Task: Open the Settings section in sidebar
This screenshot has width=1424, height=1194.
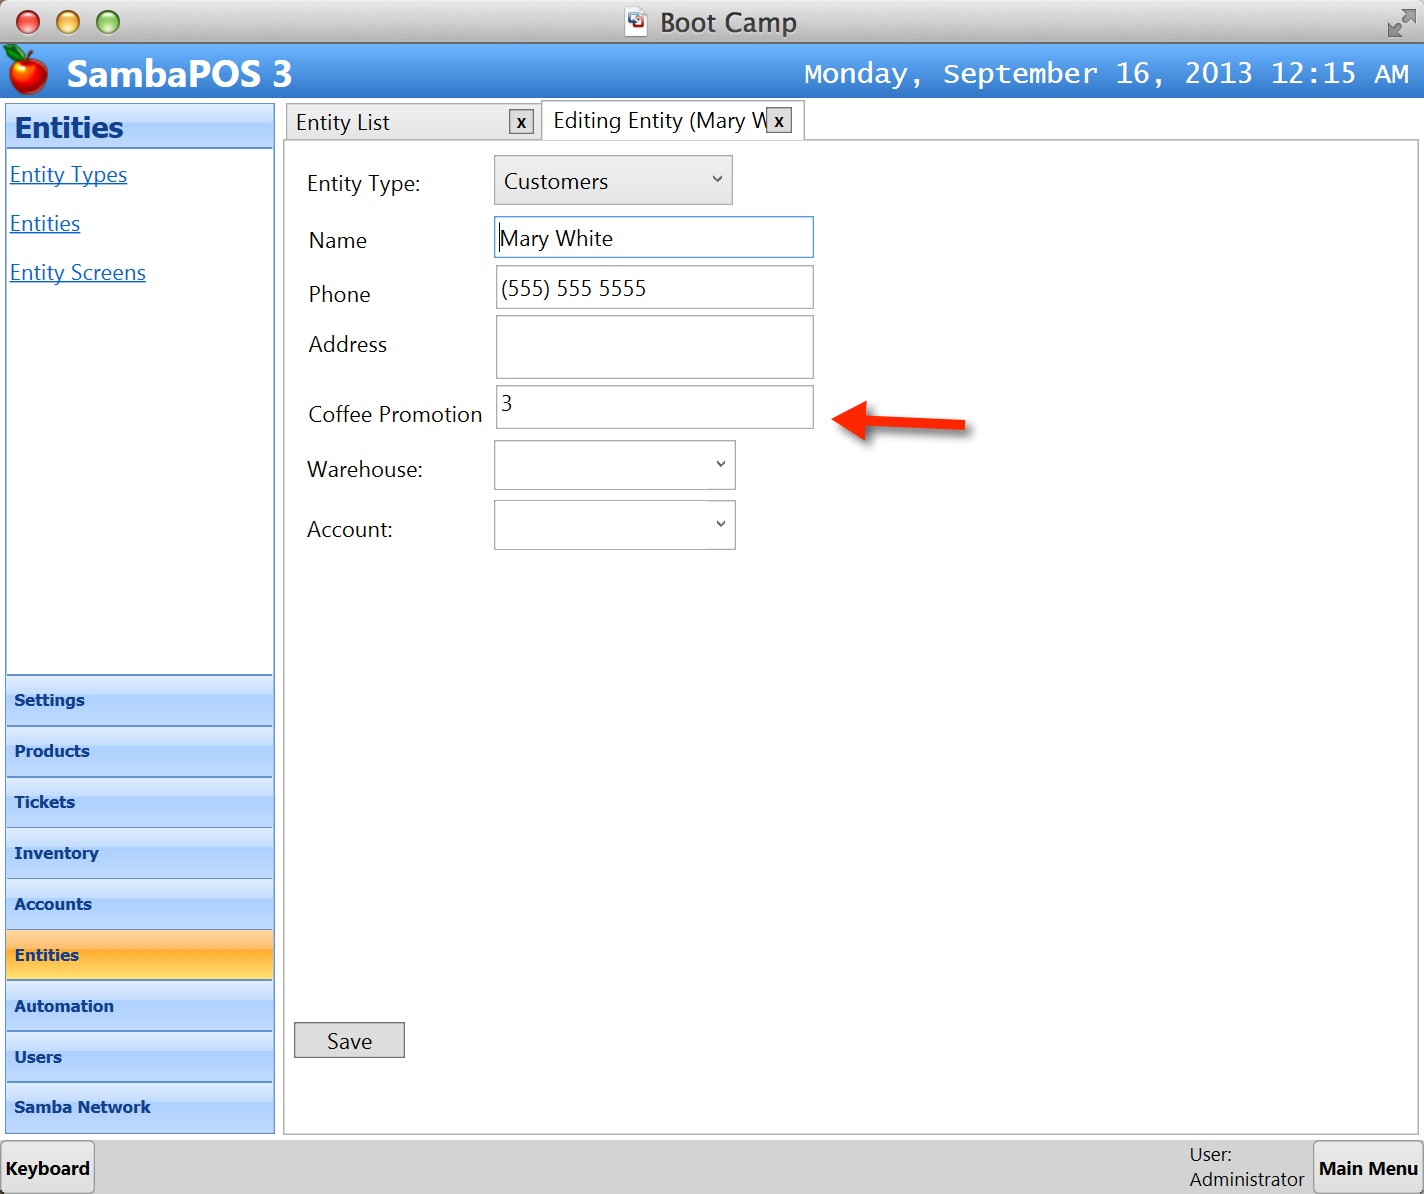Action: (x=140, y=701)
